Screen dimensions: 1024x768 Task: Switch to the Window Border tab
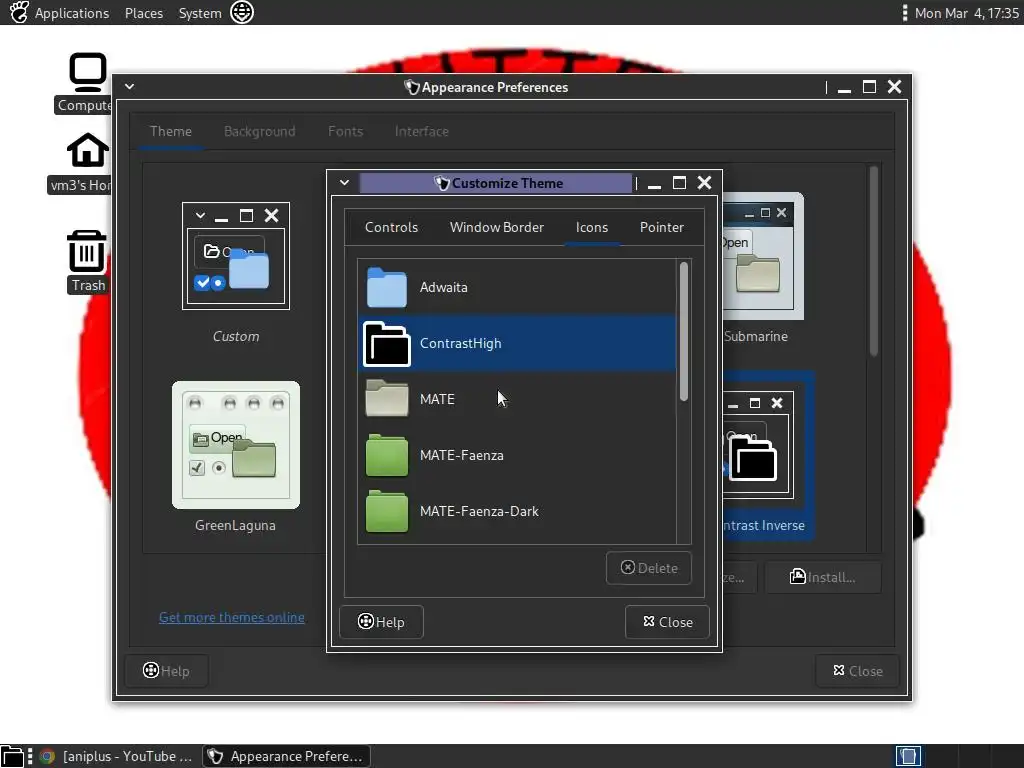pyautogui.click(x=496, y=227)
